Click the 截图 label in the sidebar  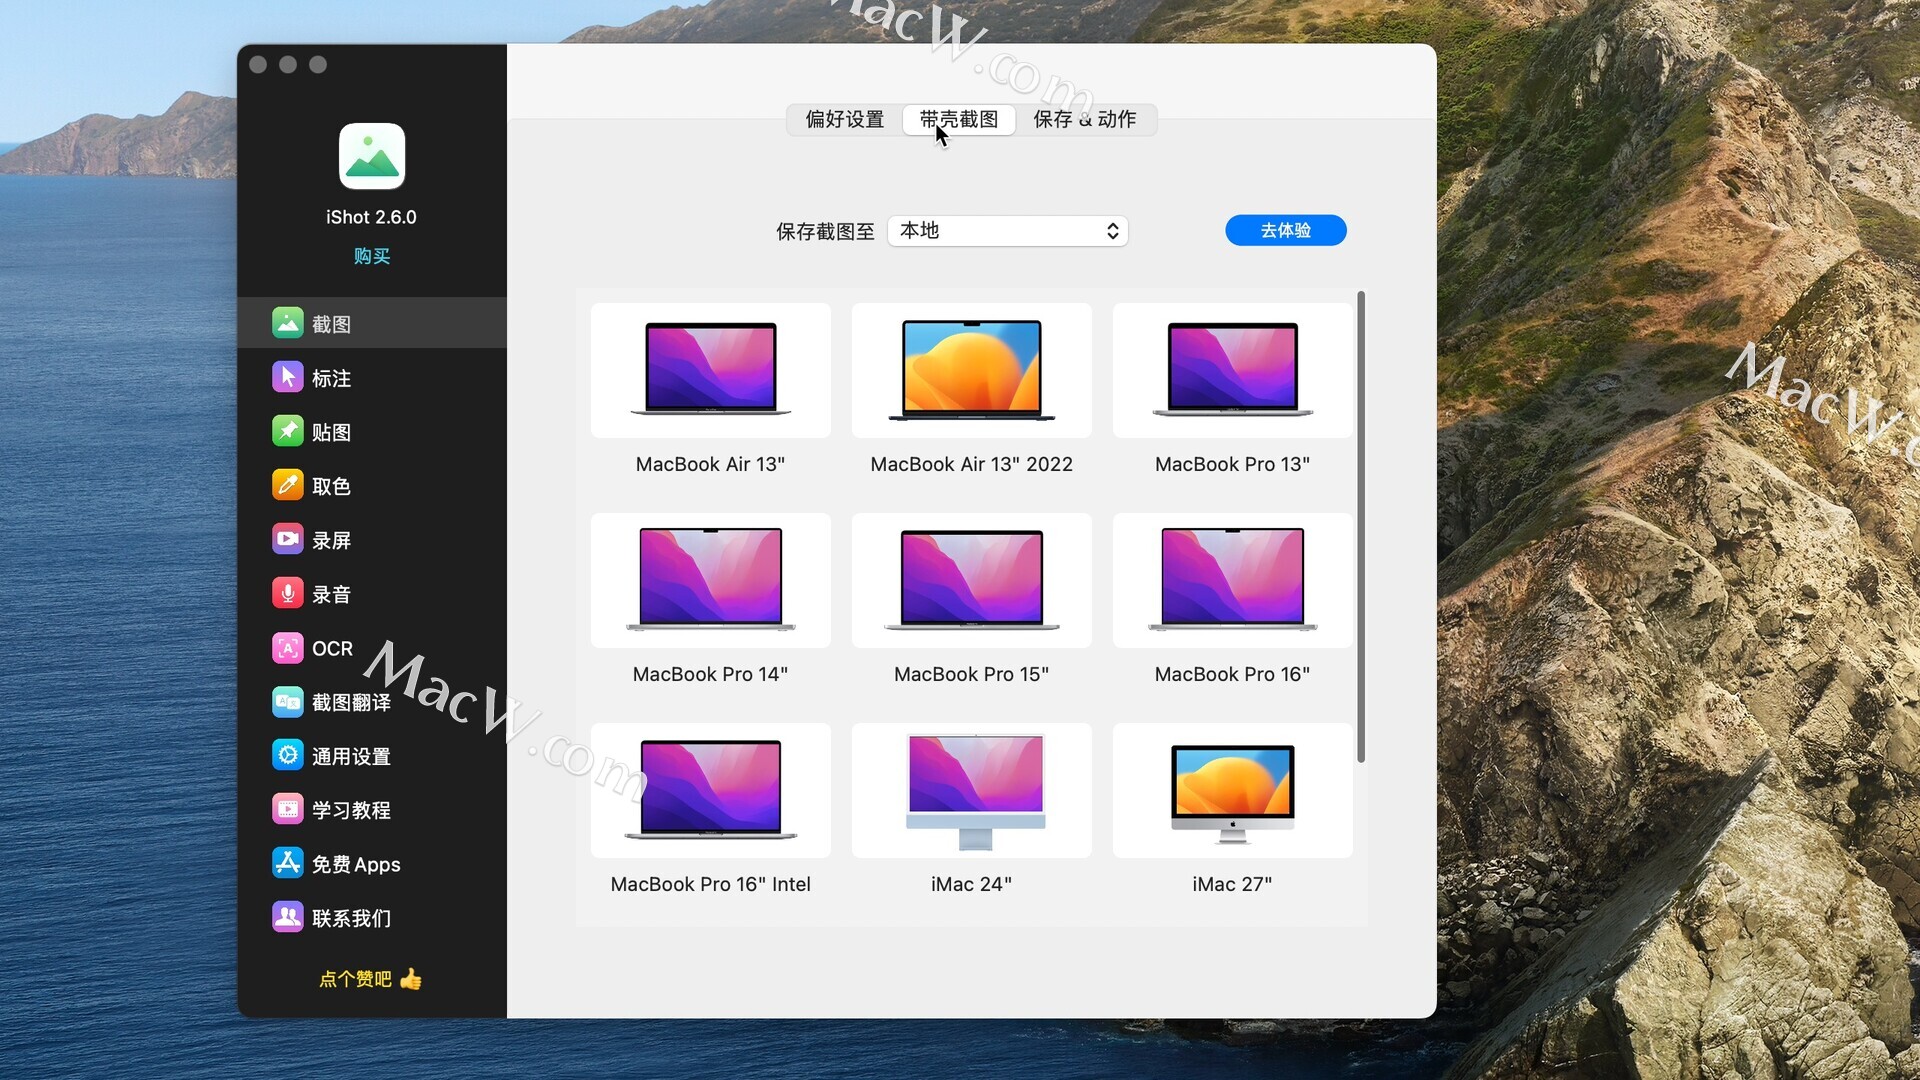coord(331,324)
